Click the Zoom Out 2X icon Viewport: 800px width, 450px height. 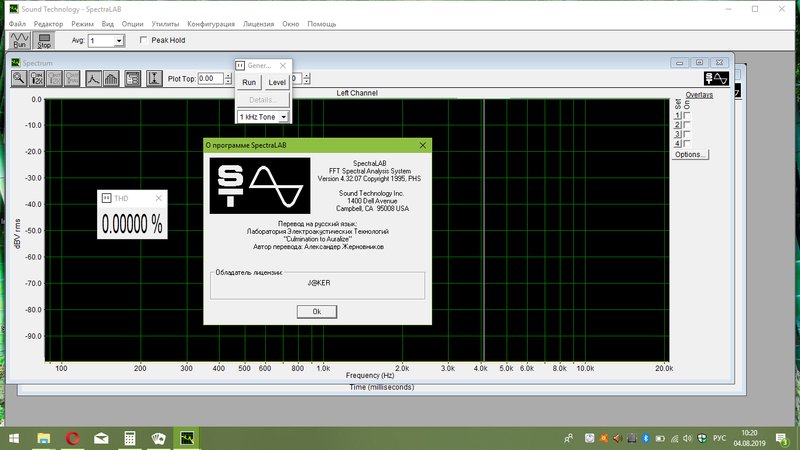54,79
